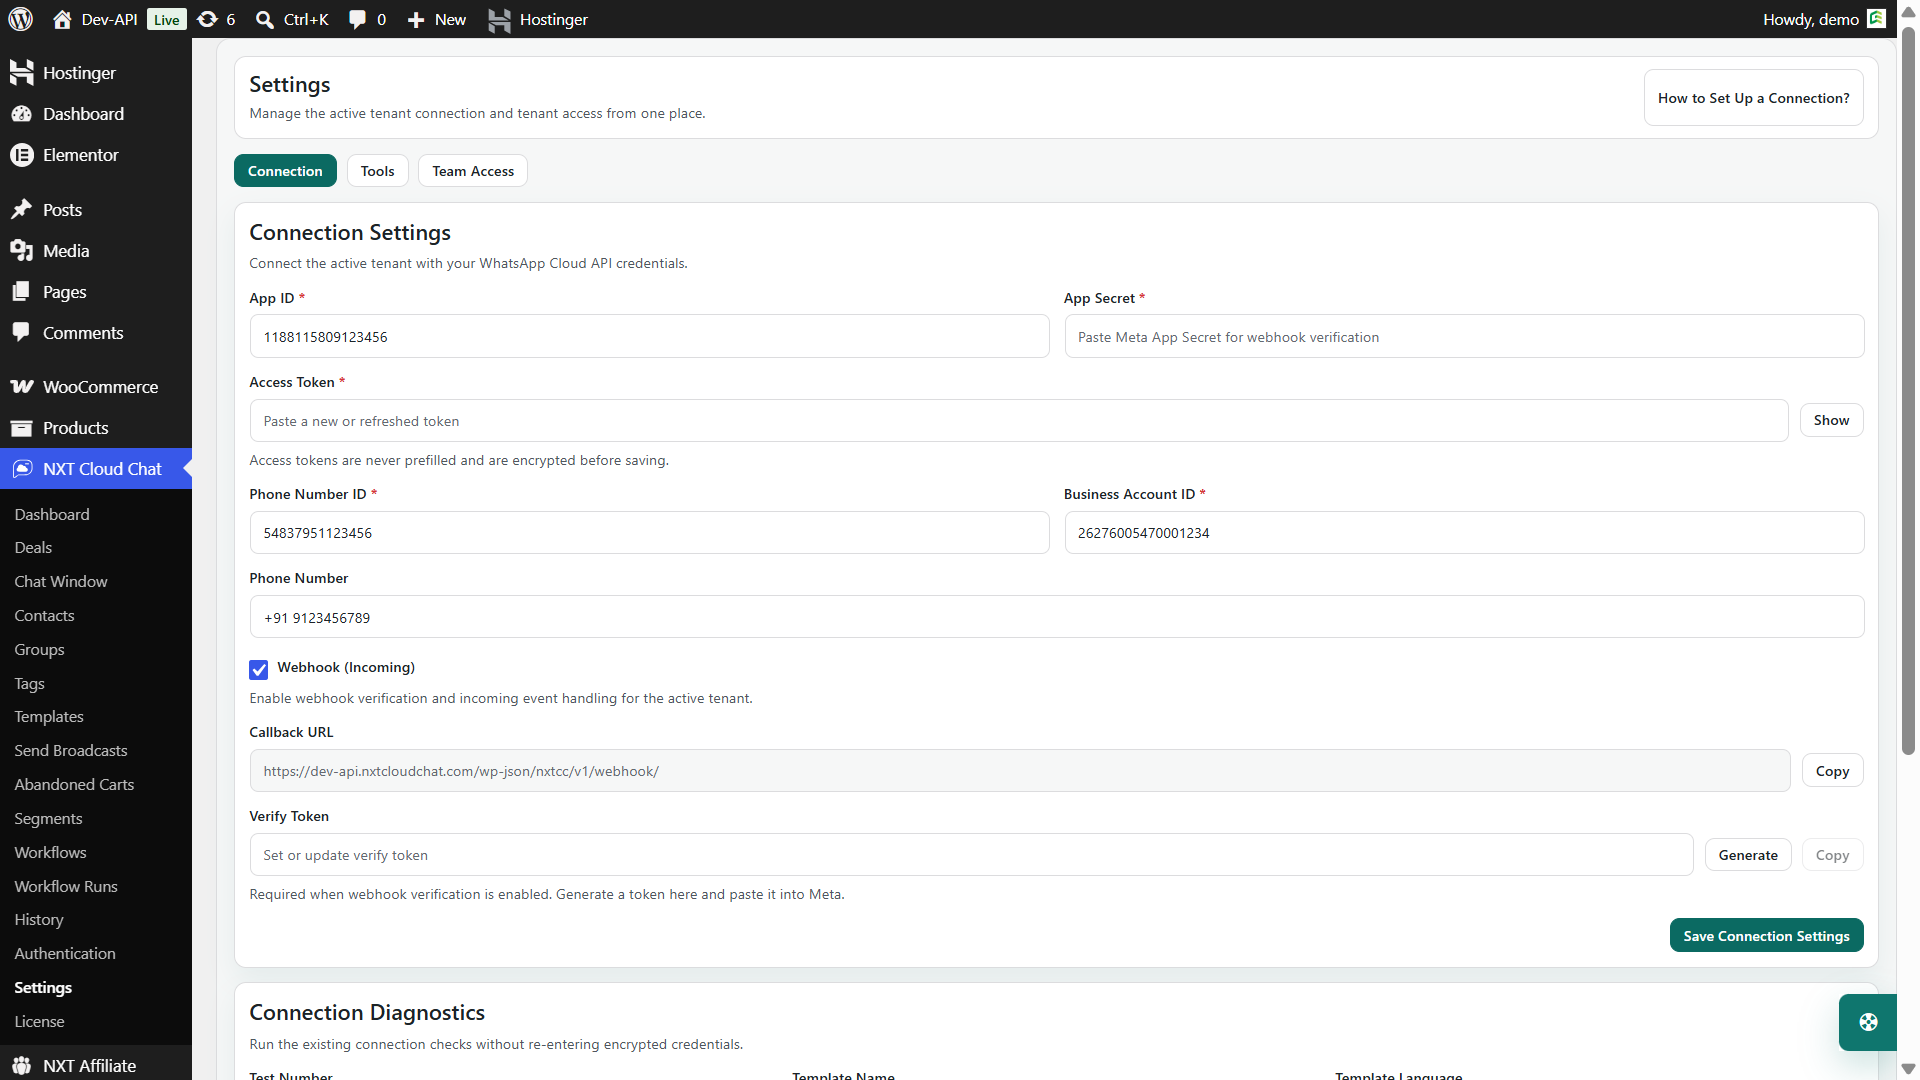Click the Products archive icon
1920x1080 pixels.
point(22,428)
